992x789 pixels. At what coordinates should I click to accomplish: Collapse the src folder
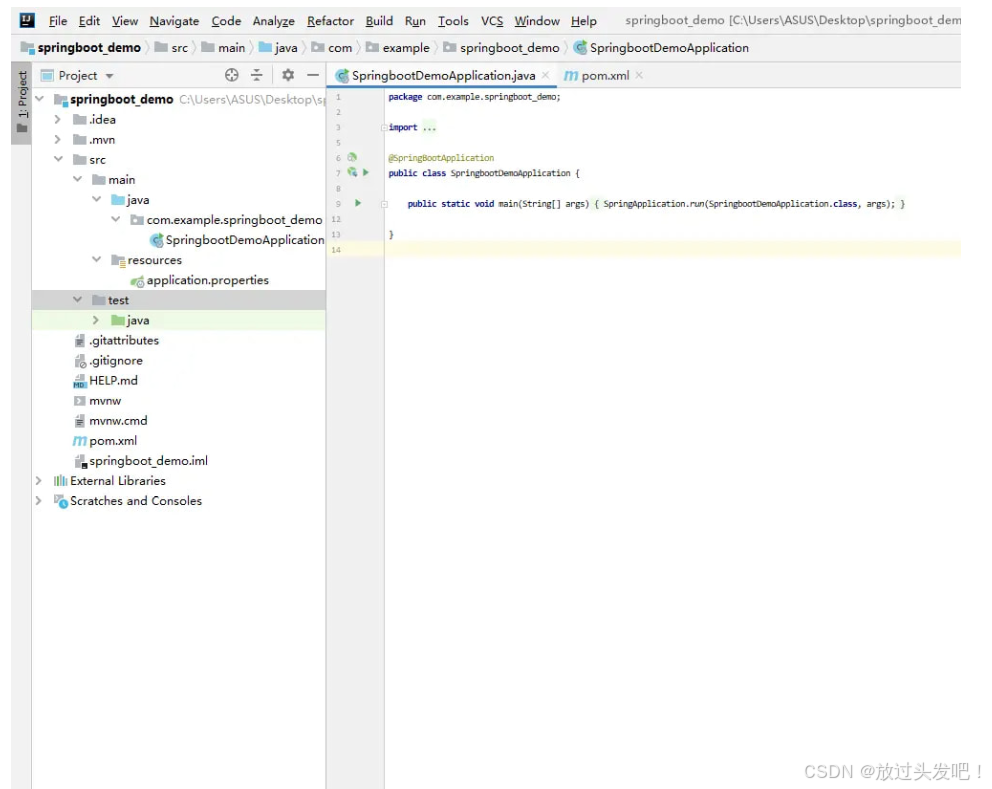point(58,159)
